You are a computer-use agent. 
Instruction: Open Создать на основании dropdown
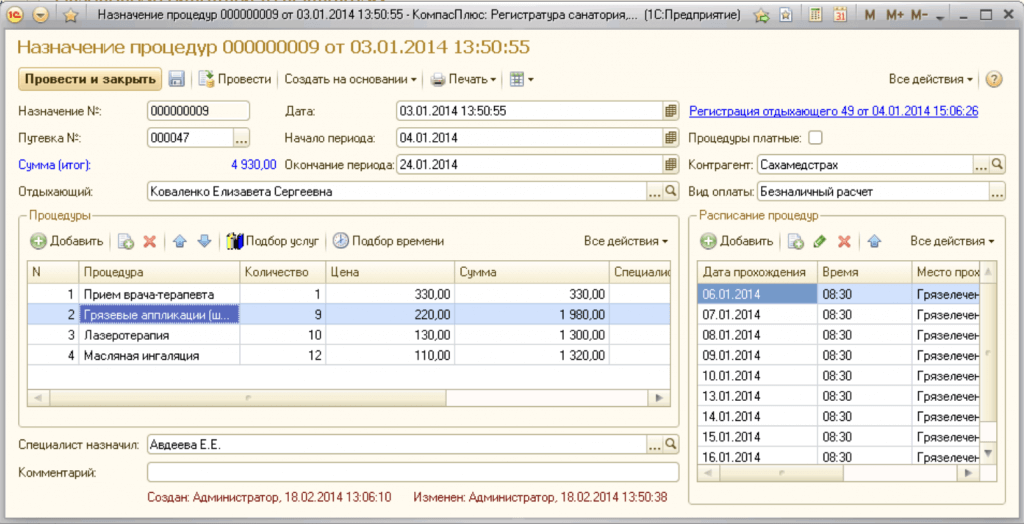click(x=351, y=79)
